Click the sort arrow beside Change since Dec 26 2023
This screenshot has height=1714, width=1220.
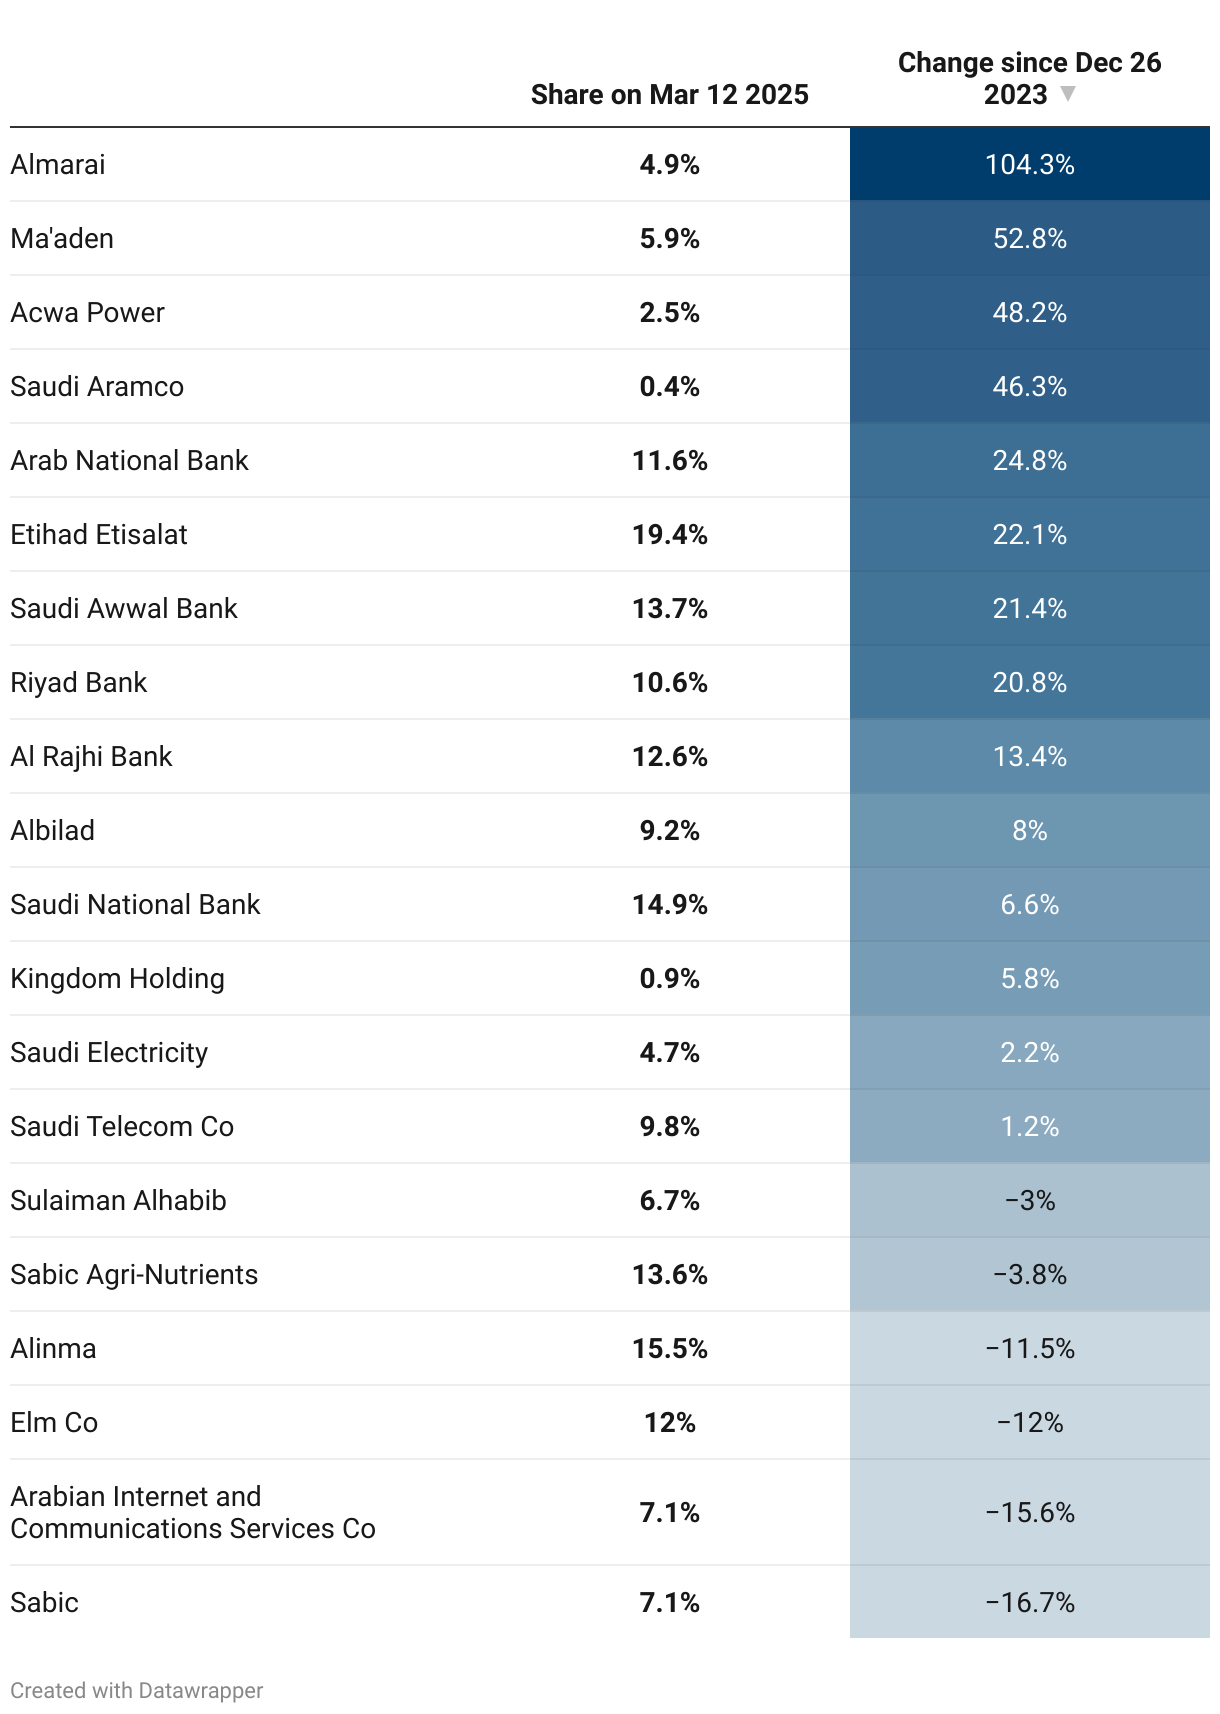pyautogui.click(x=1067, y=93)
